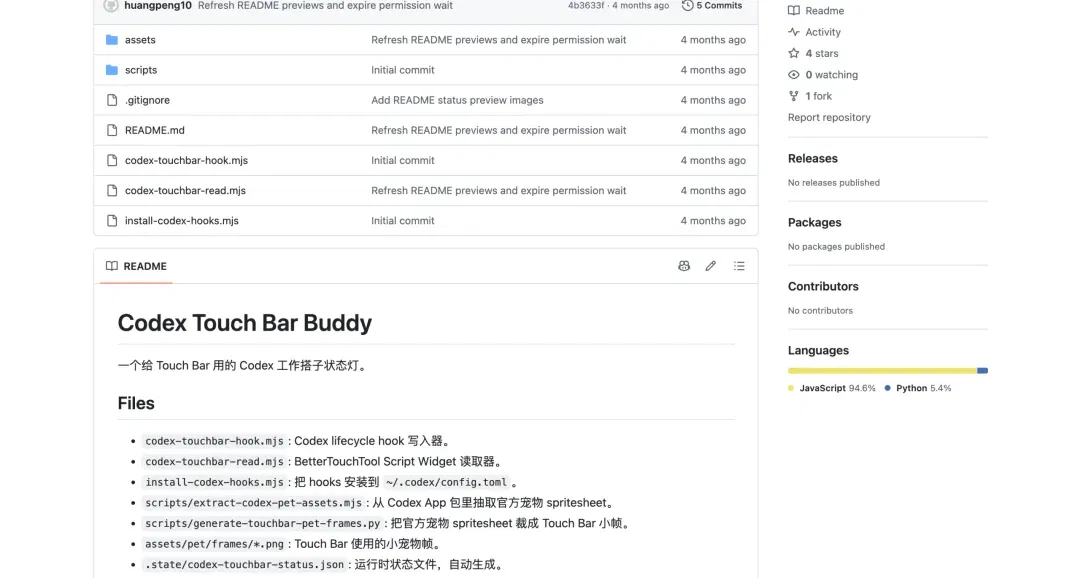View the 1 fork list
Screen dimensions: 1080x578
(x=818, y=96)
